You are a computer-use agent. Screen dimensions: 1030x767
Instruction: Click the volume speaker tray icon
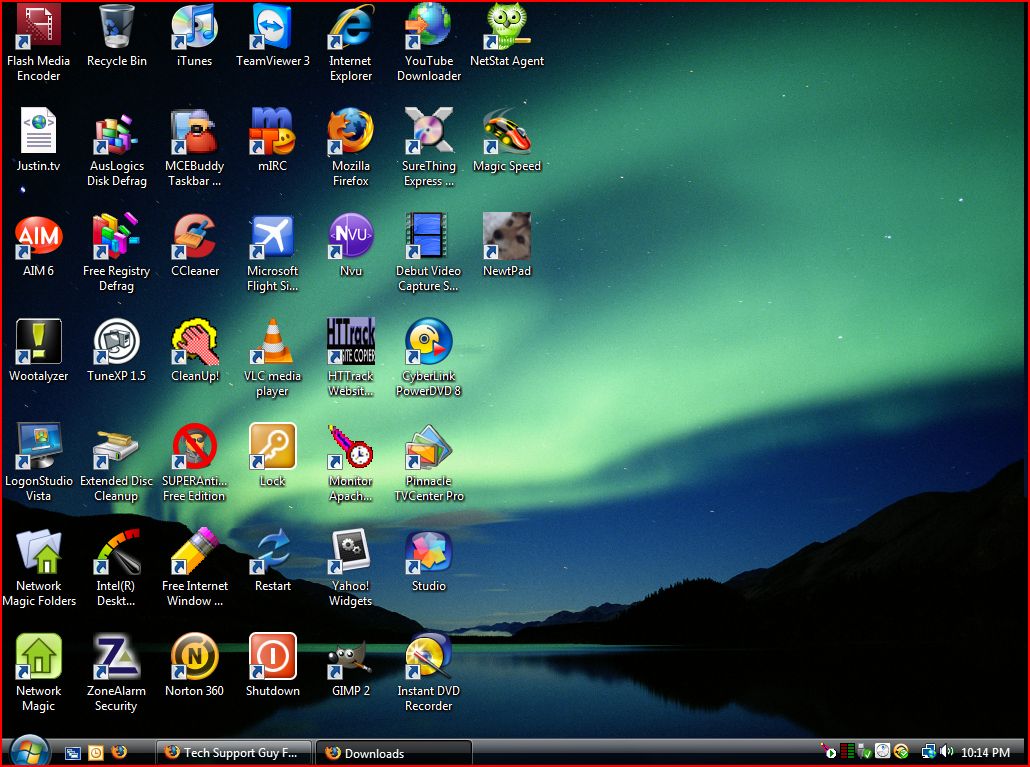[x=946, y=751]
